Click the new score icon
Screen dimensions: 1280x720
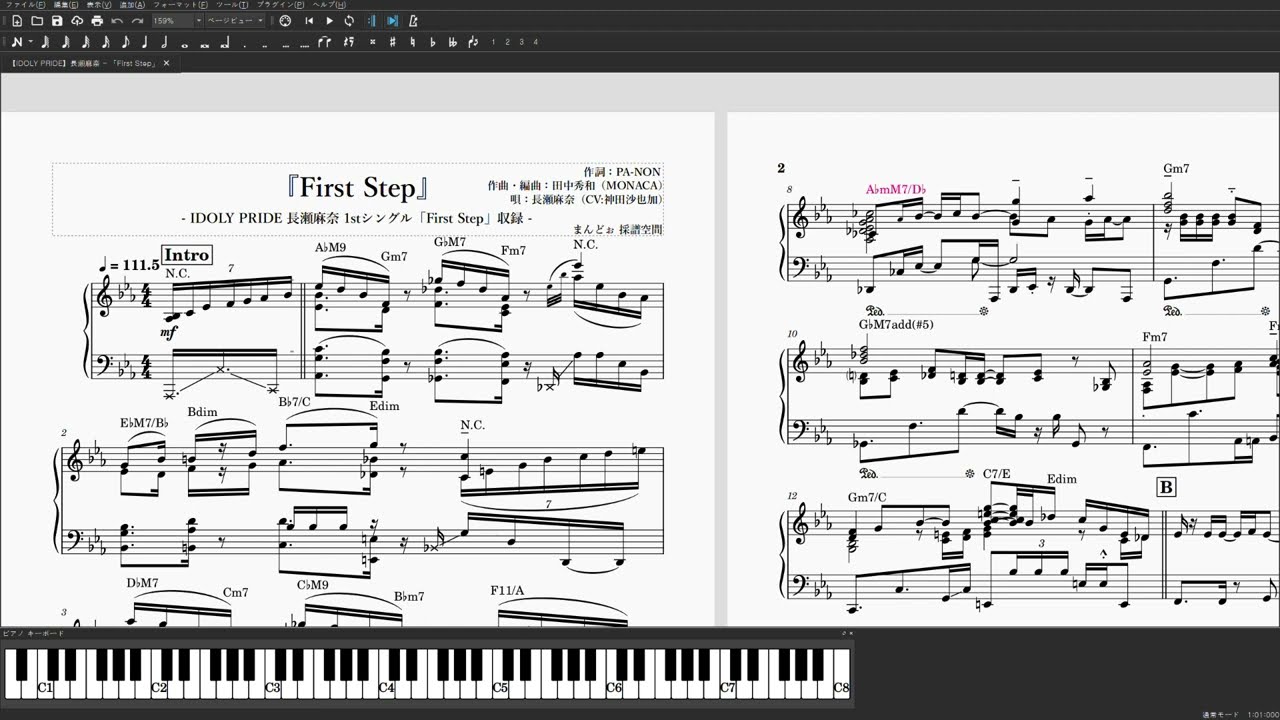pyautogui.click(x=17, y=21)
